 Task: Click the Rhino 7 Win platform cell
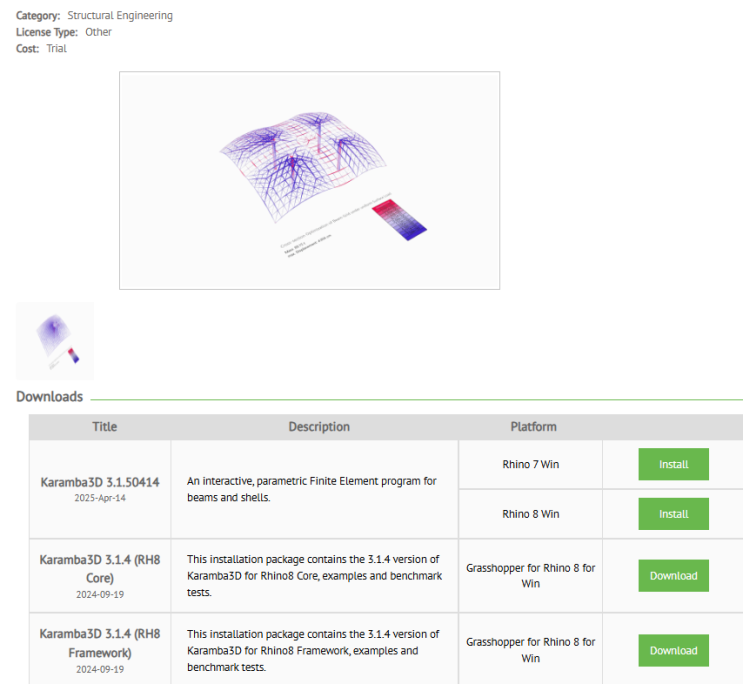pyautogui.click(x=531, y=465)
